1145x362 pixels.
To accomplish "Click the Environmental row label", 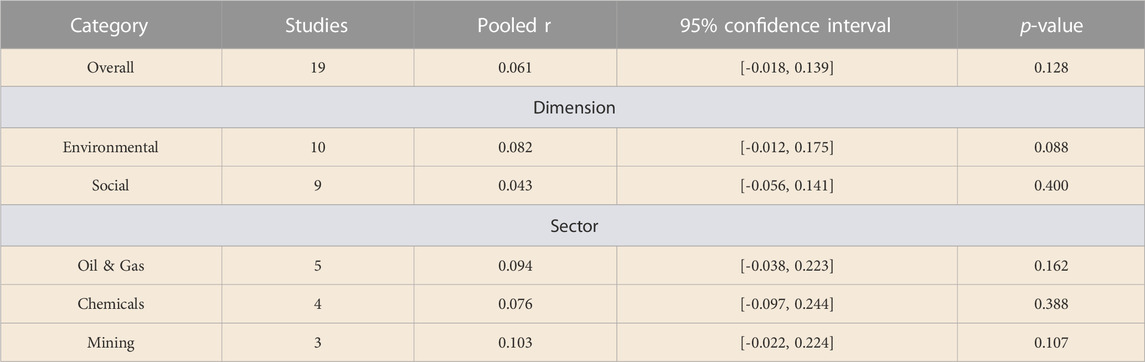I will click(x=110, y=147).
